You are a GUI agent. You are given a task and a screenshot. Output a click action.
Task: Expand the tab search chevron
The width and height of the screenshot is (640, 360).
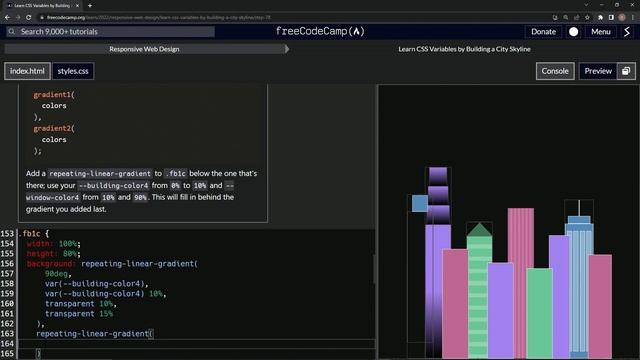[x=586, y=5]
